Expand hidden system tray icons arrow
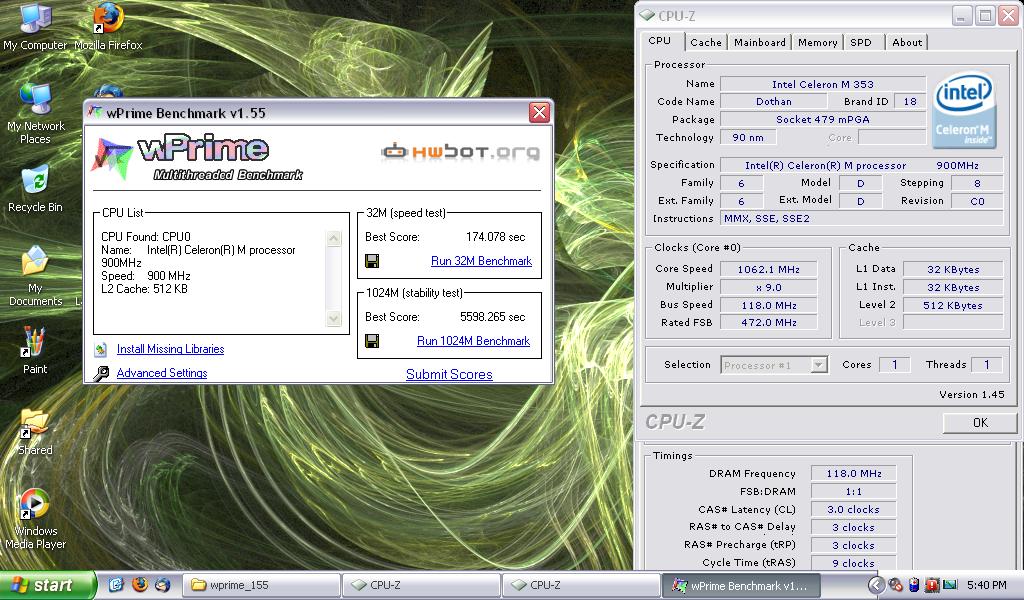 coord(876,585)
